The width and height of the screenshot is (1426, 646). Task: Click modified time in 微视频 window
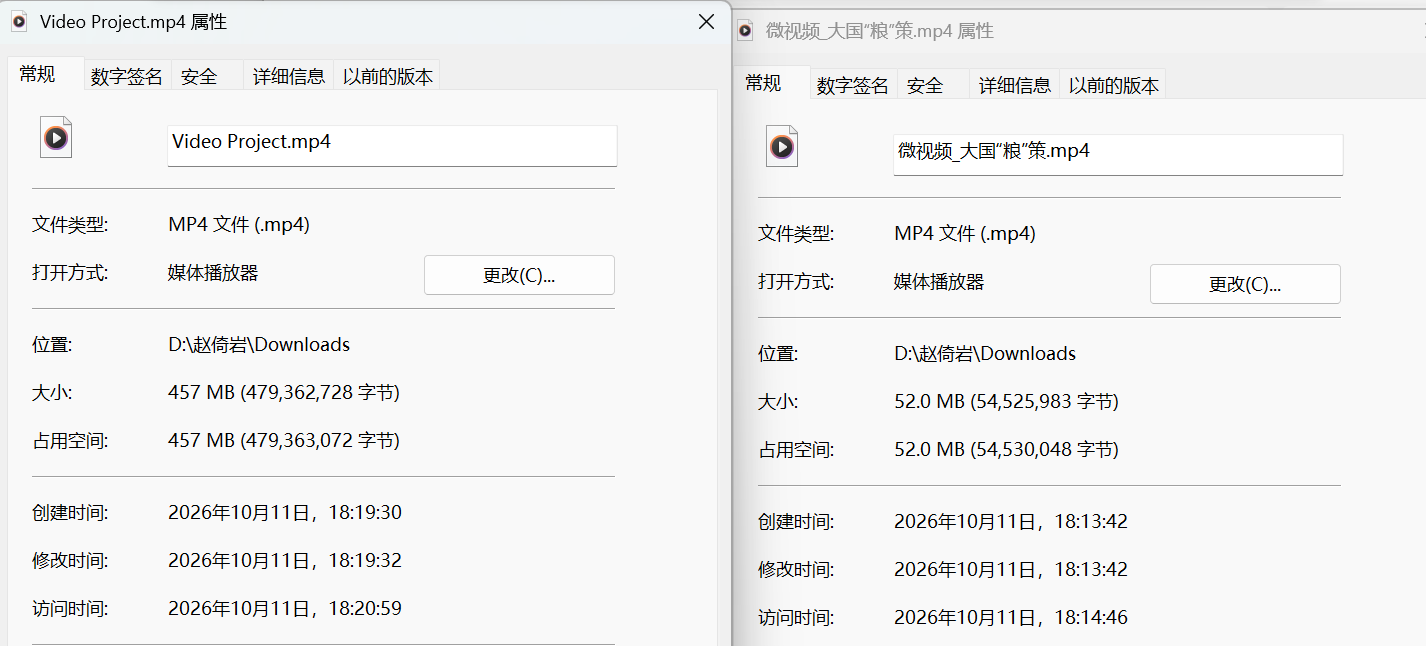(1011, 570)
